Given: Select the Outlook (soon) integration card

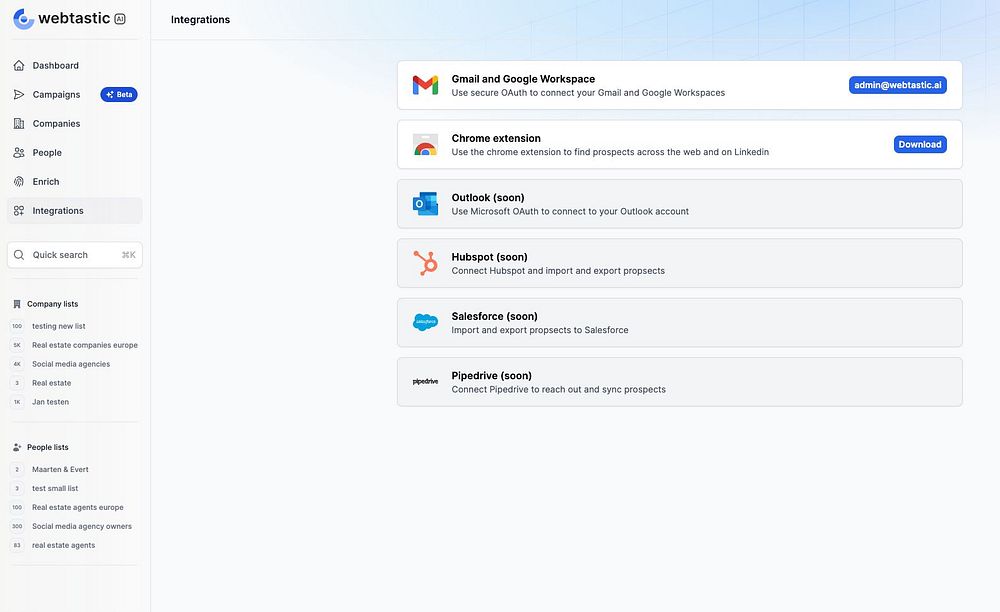Looking at the screenshot, I should [x=679, y=204].
